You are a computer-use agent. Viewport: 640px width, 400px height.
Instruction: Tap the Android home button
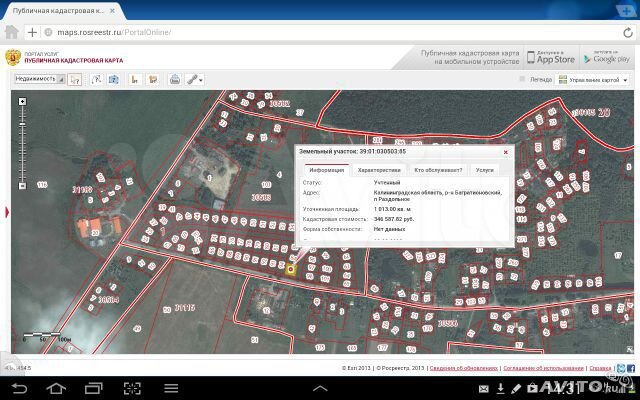(54, 387)
